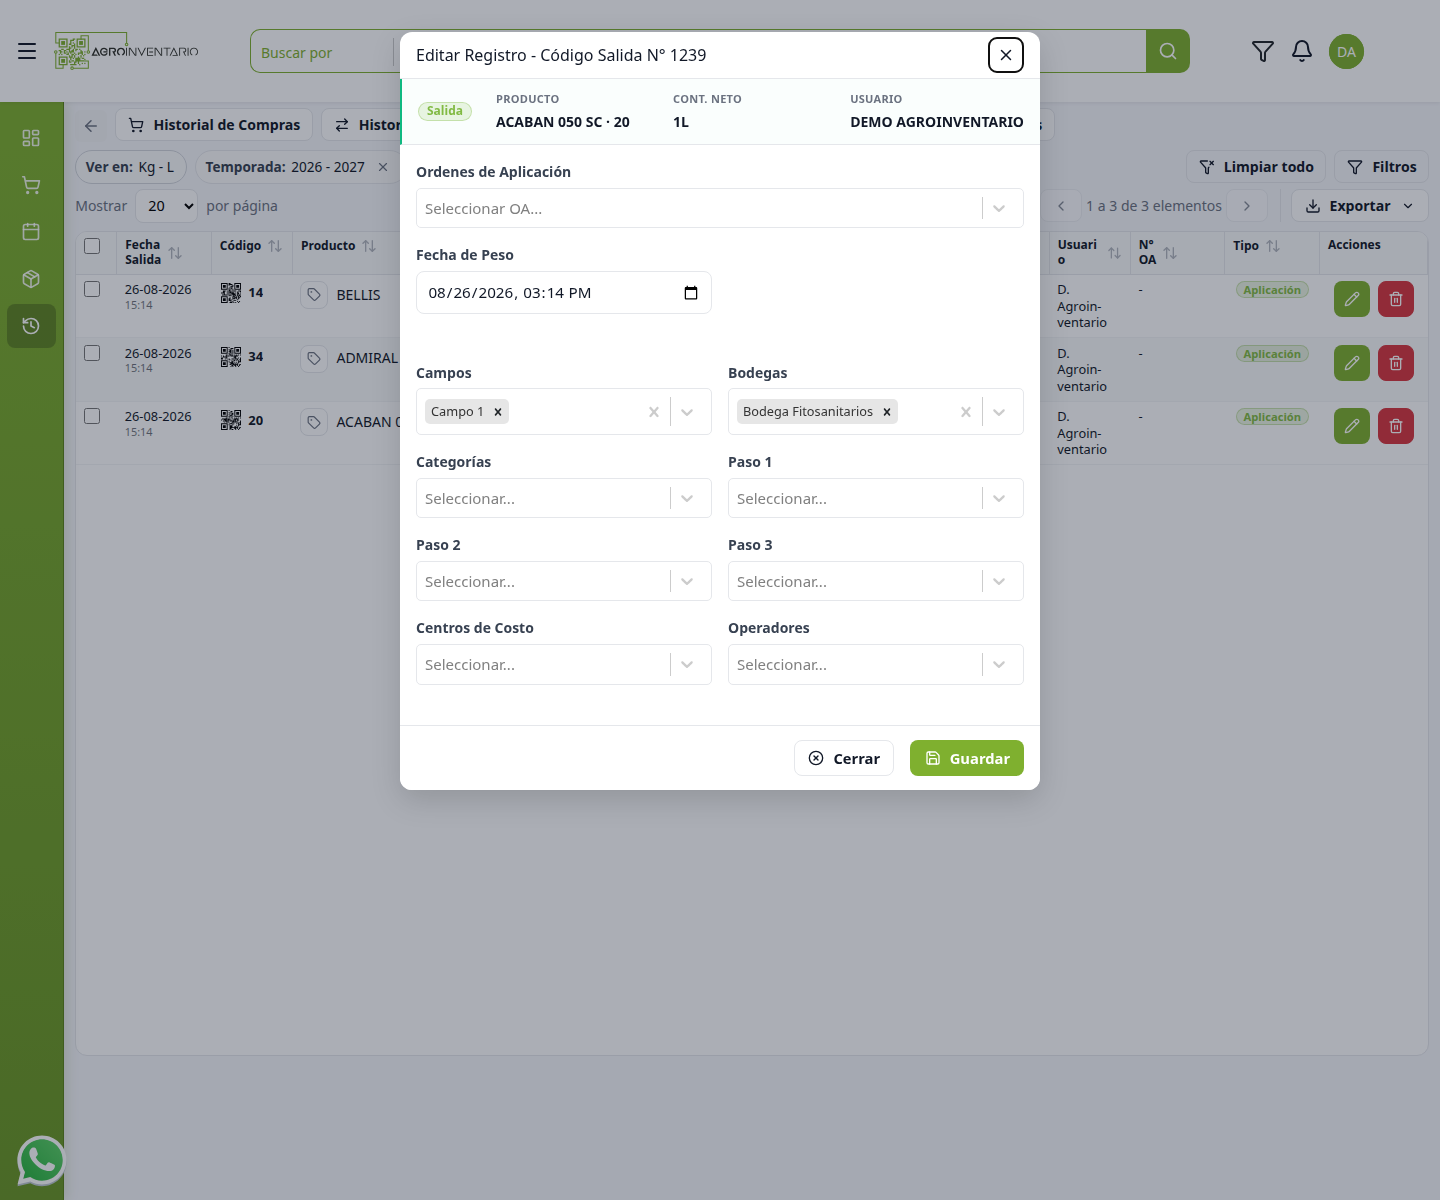1440x1200 pixels.
Task: Open history clock icon in sidebar
Action: (31, 326)
